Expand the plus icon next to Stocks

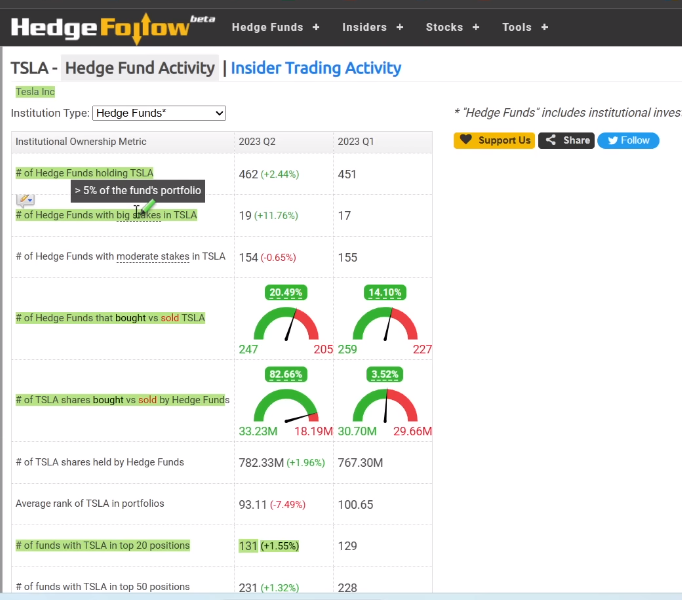476,27
